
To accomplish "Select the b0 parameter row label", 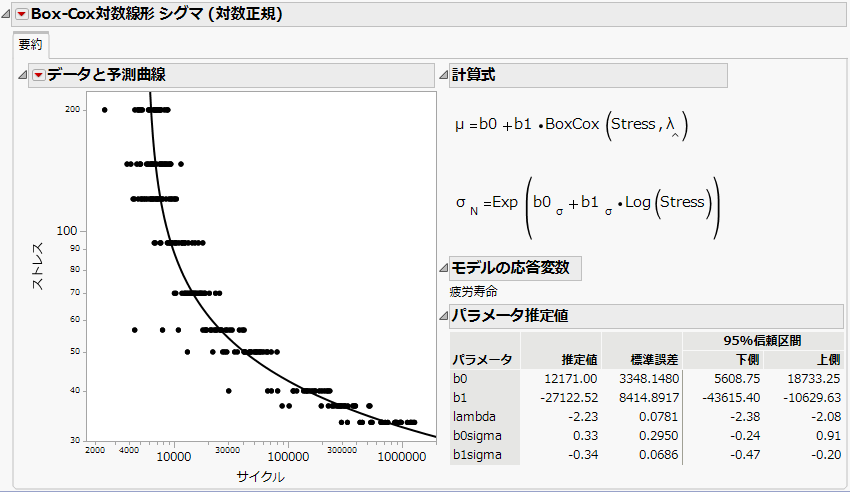I will click(460, 379).
